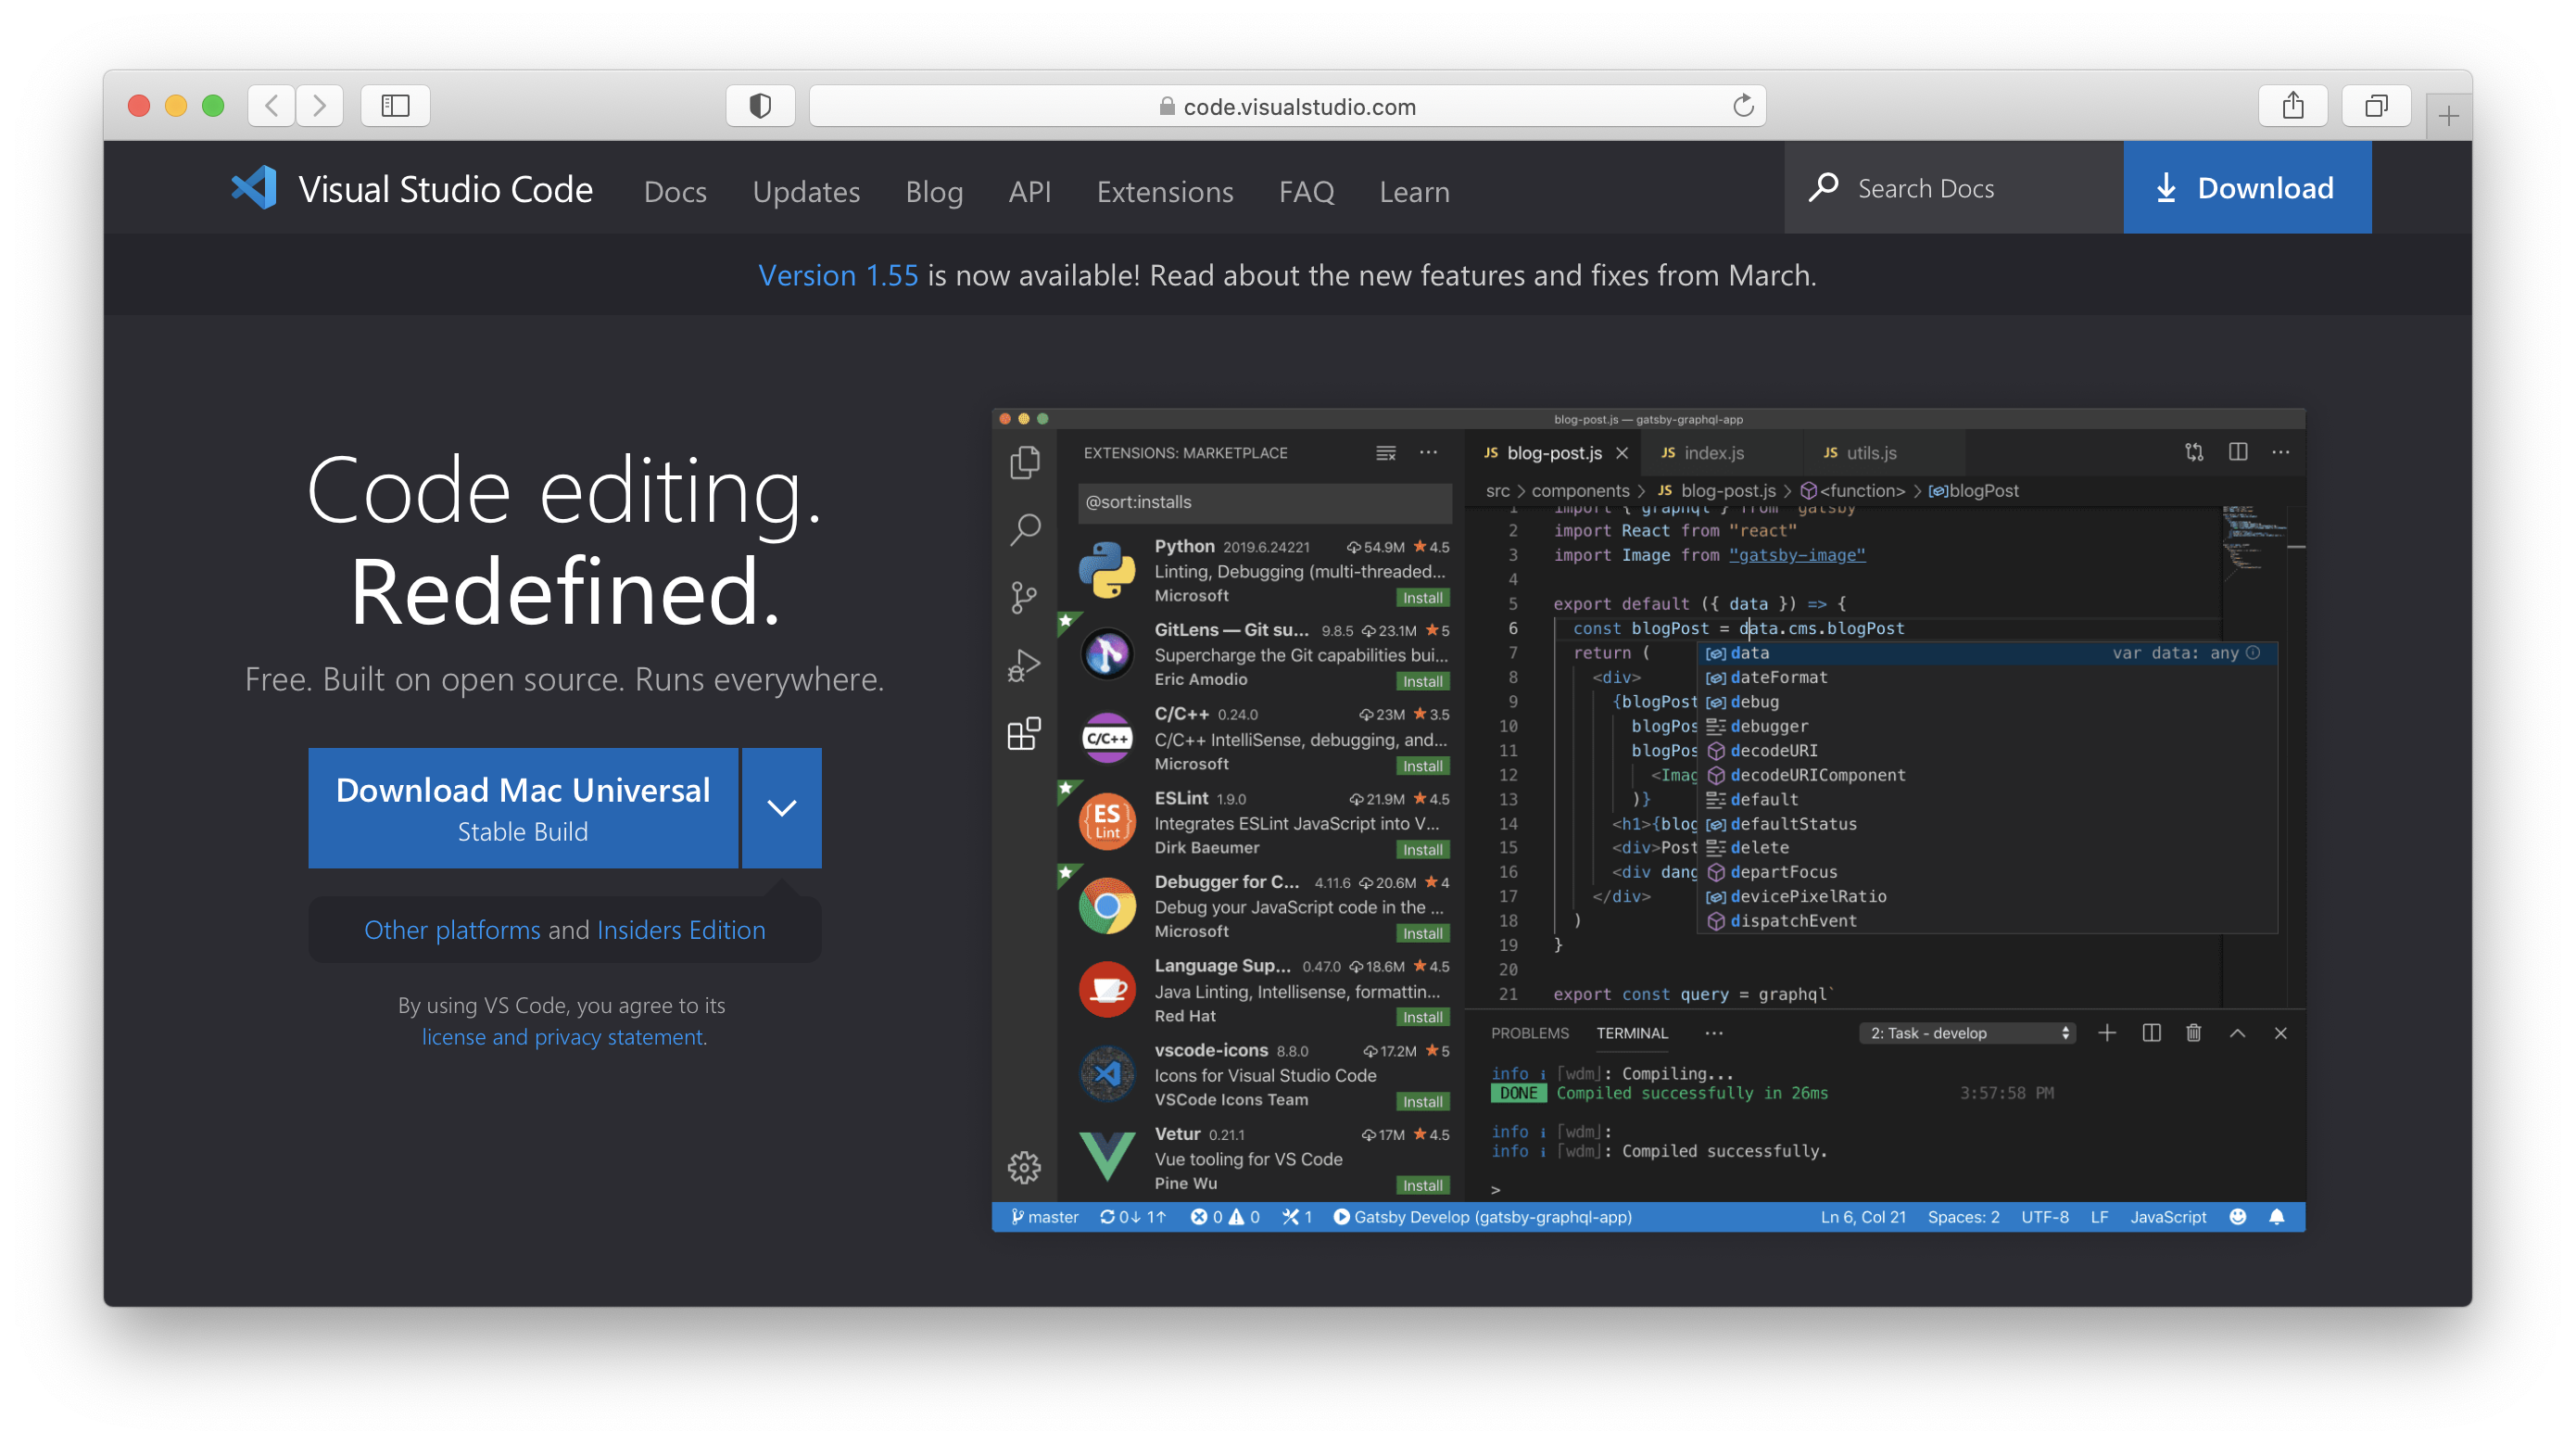Open the Extensions nav menu item
The width and height of the screenshot is (2576, 1444).
coord(1164,191)
